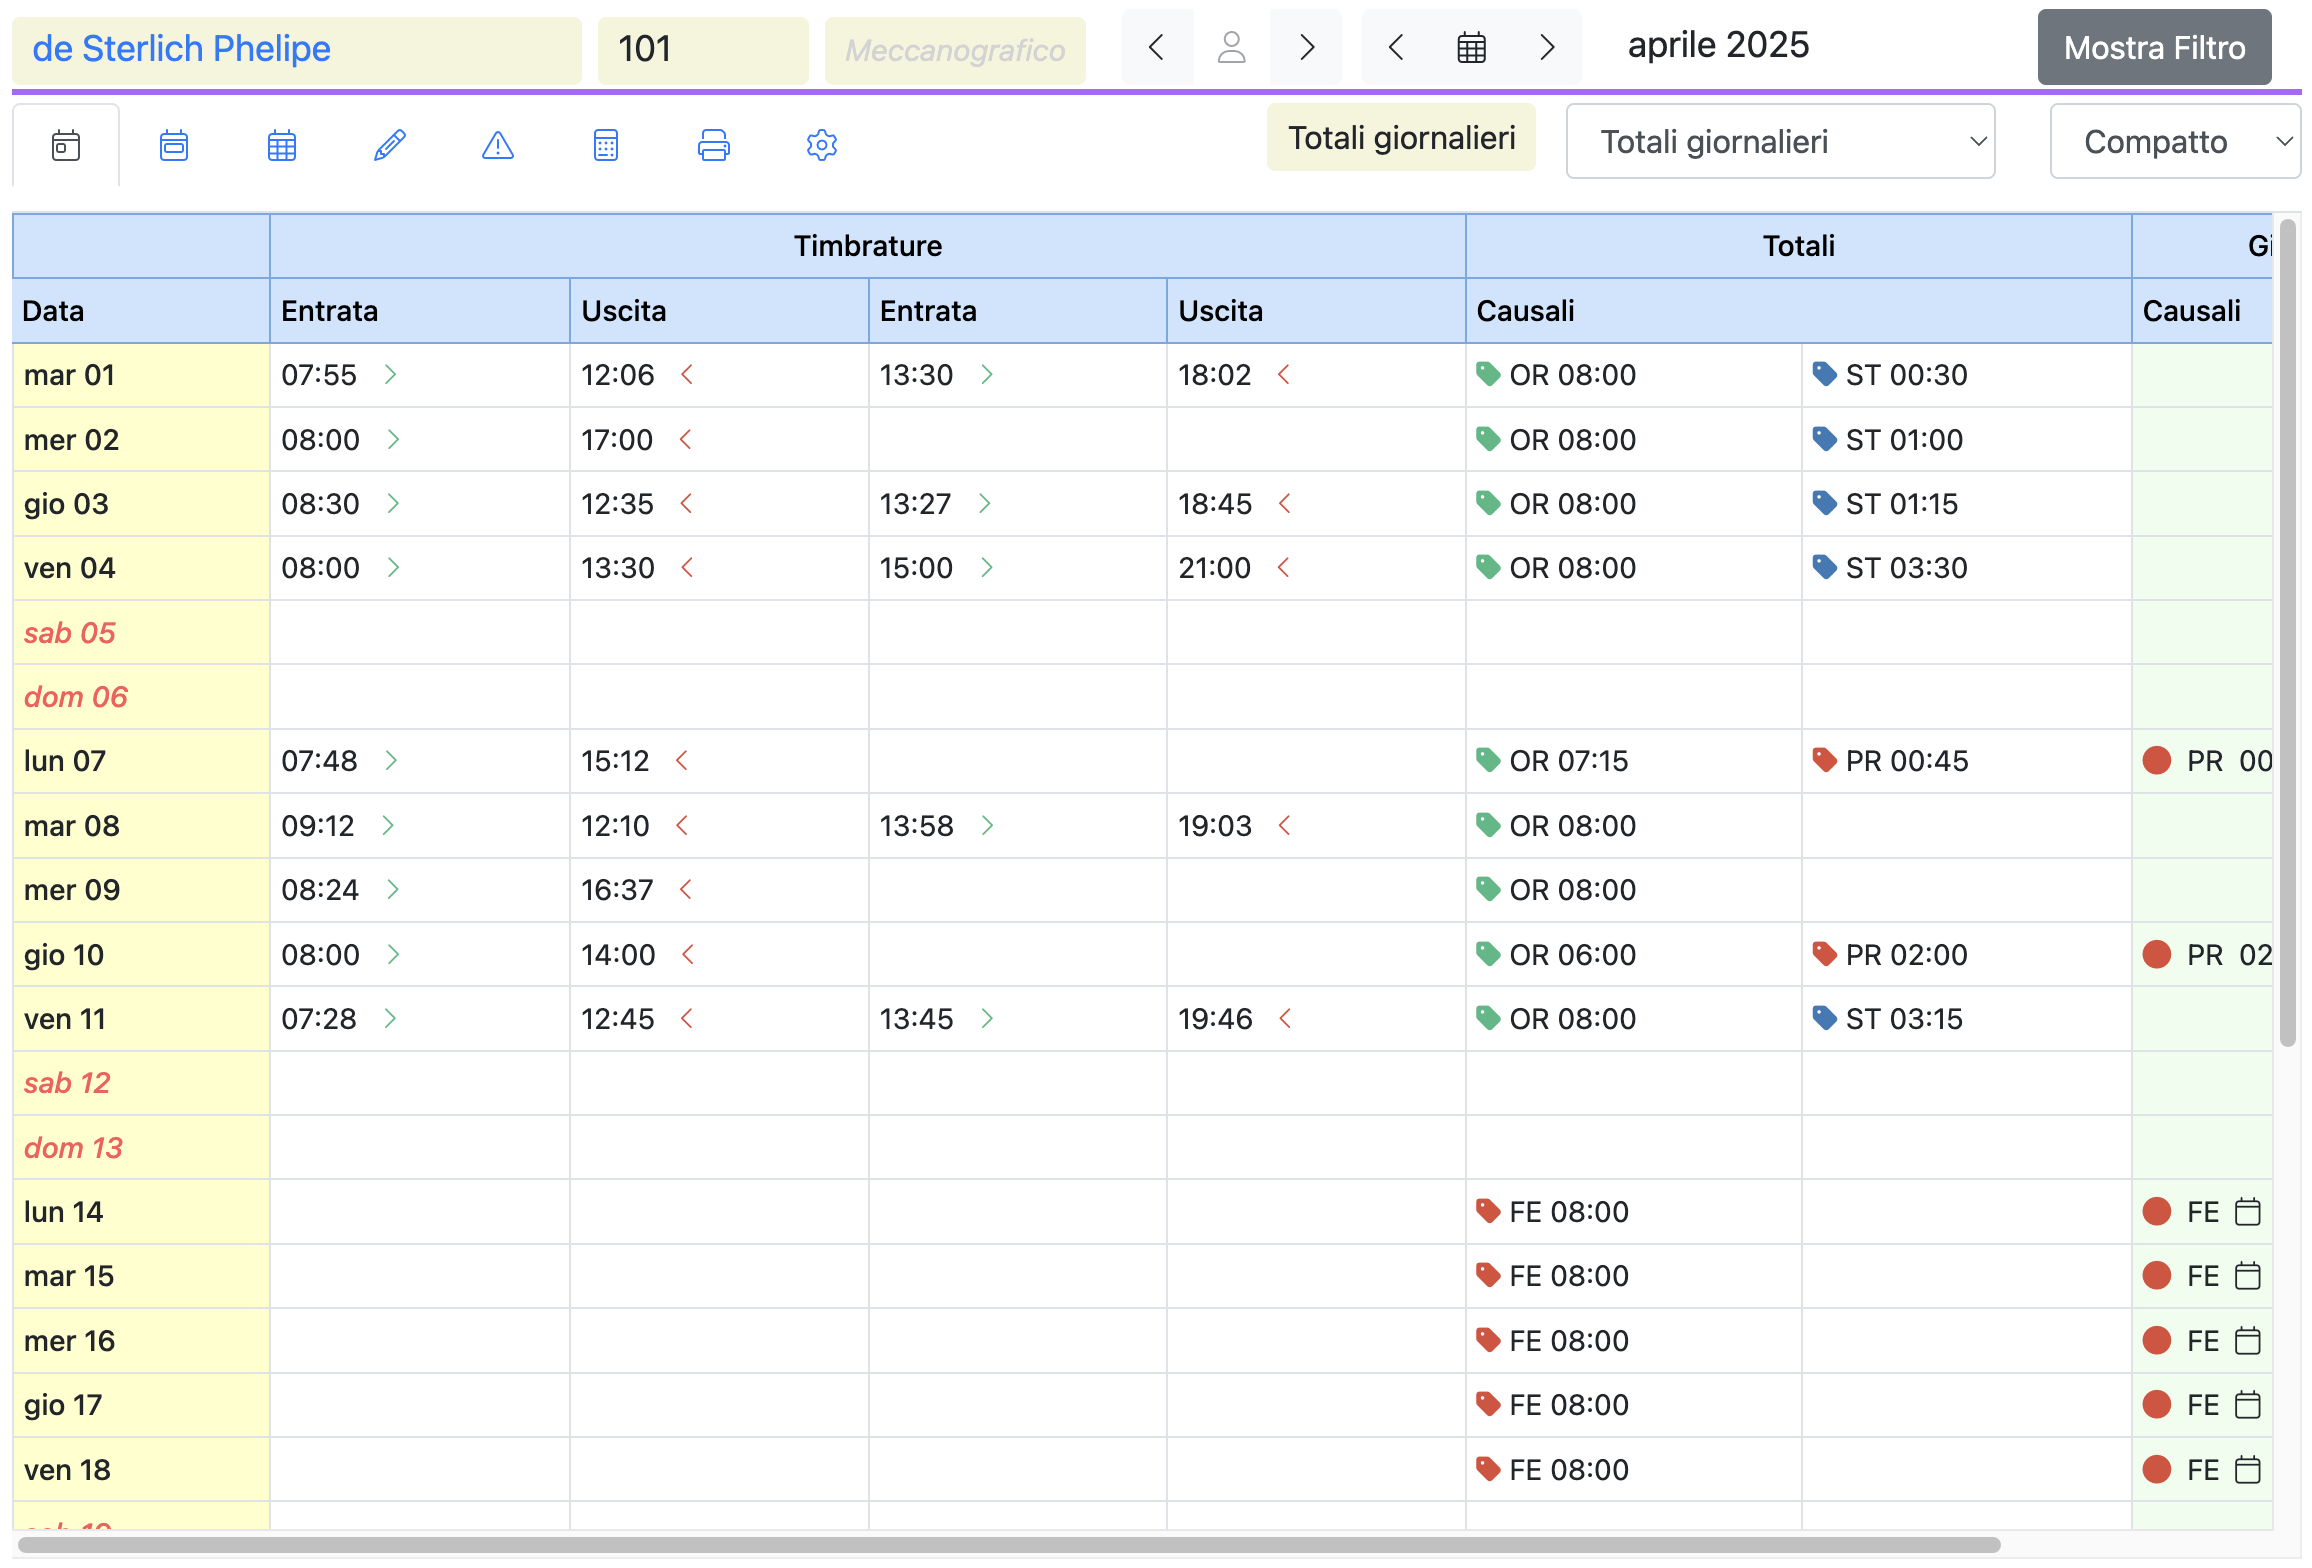The width and height of the screenshot is (2312, 1568).
Task: Click the 15:12 exit on lun 07
Action: [615, 761]
